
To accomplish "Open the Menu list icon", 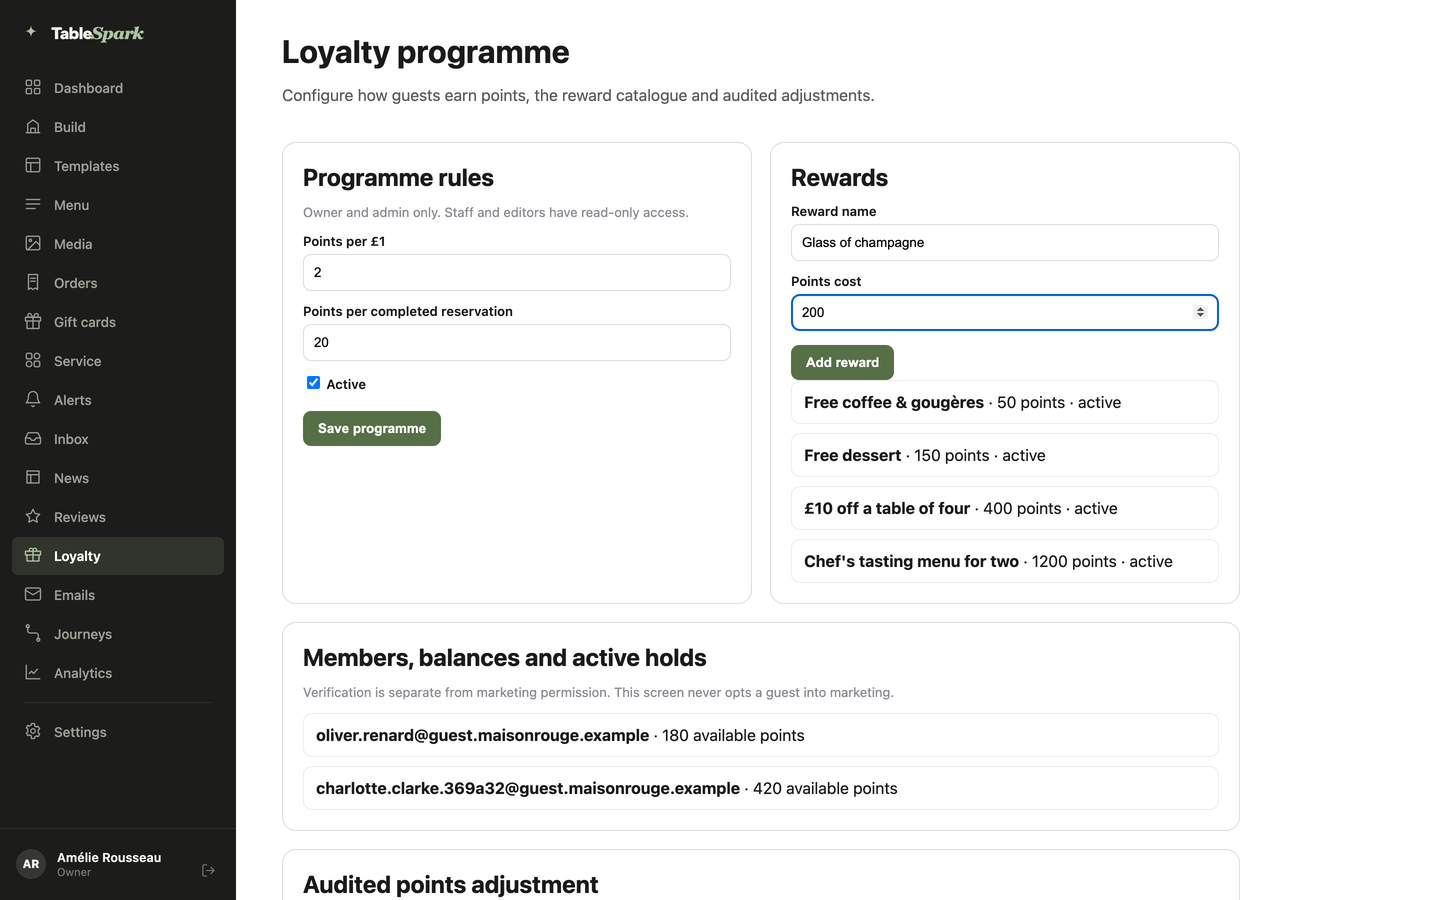I will click(33, 205).
